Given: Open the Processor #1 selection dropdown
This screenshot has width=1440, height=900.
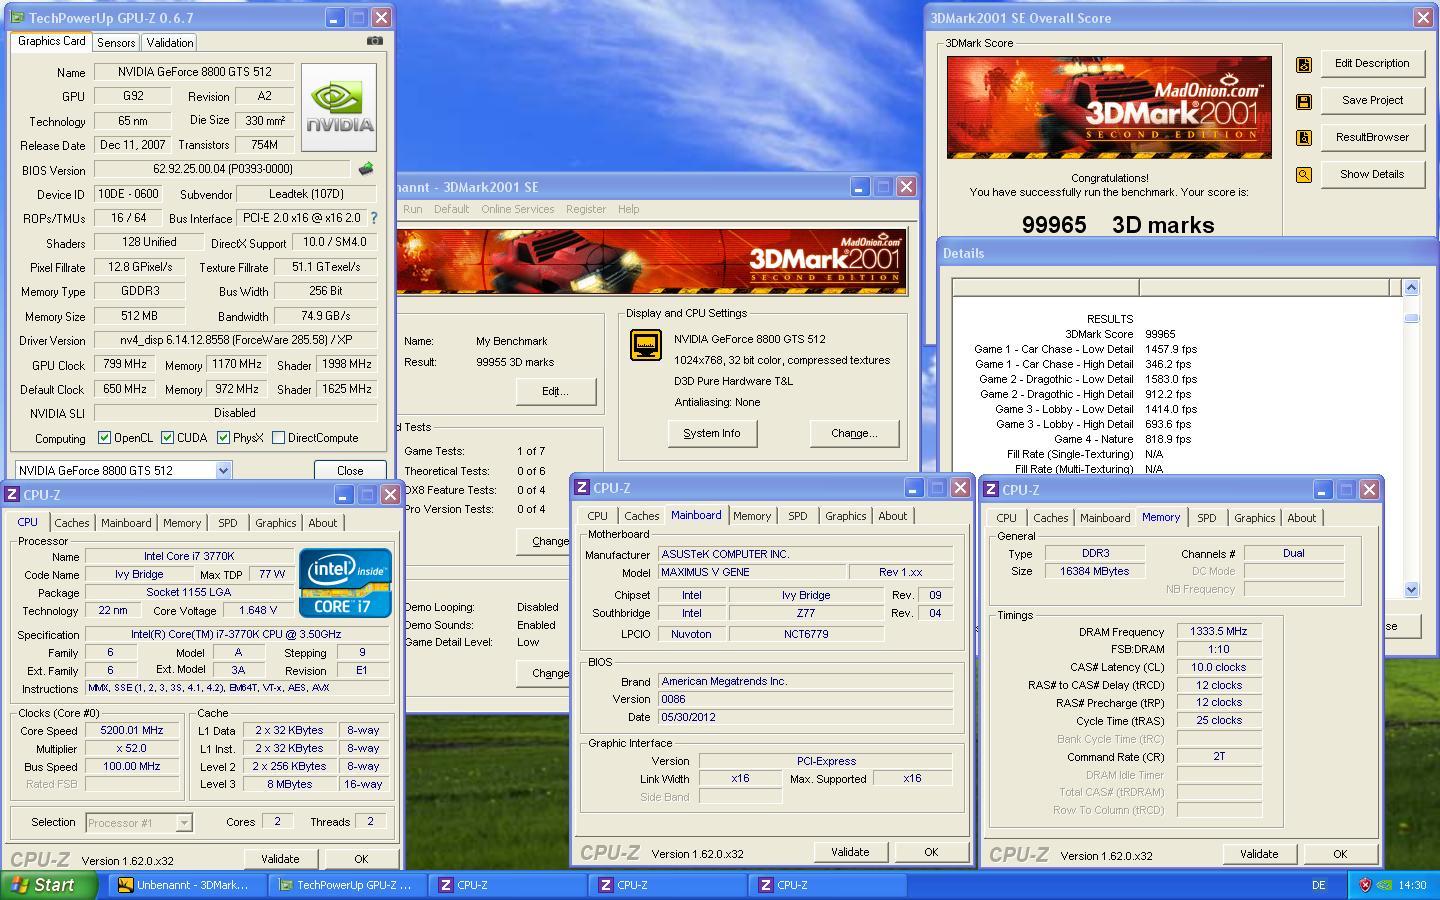Looking at the screenshot, I should [x=184, y=823].
